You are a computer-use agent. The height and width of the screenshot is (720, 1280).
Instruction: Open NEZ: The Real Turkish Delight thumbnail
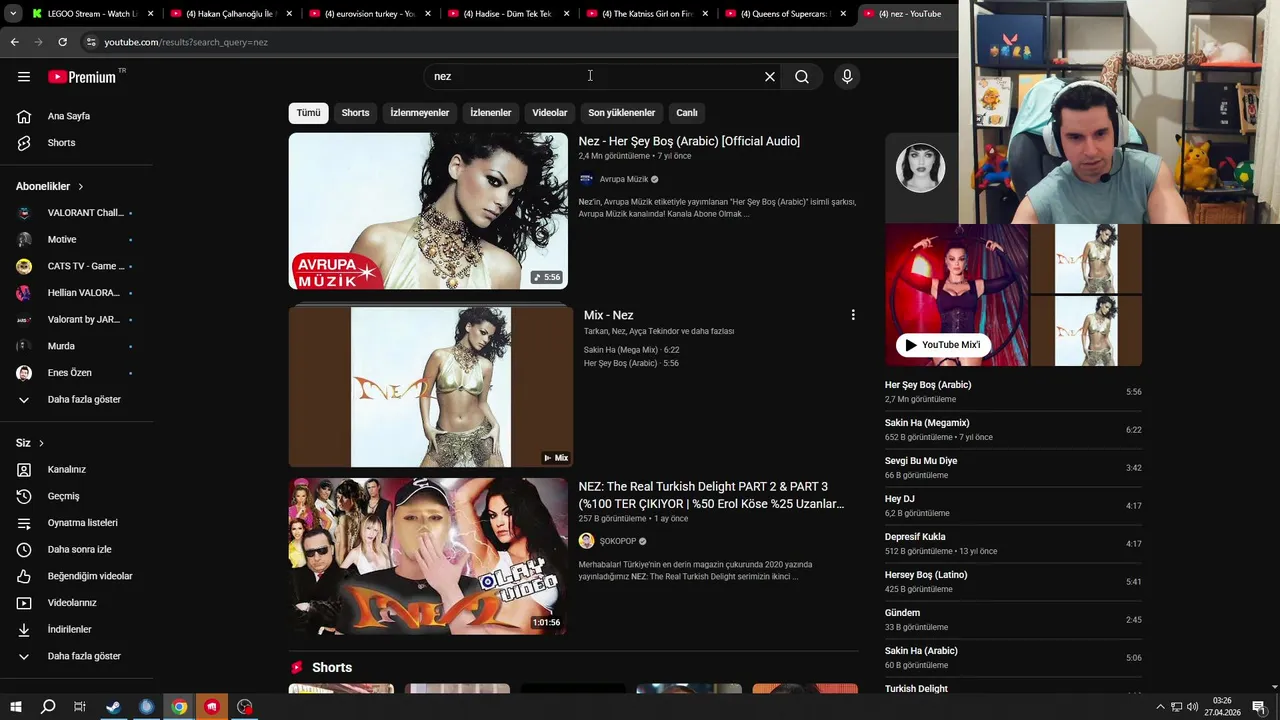pyautogui.click(x=428, y=556)
